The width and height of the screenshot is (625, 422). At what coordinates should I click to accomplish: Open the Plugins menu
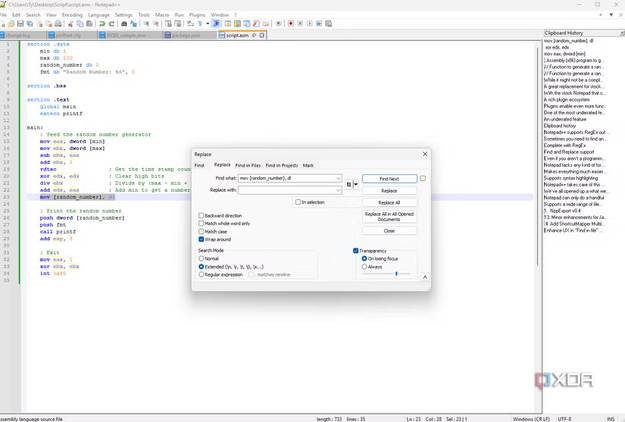(x=197, y=15)
